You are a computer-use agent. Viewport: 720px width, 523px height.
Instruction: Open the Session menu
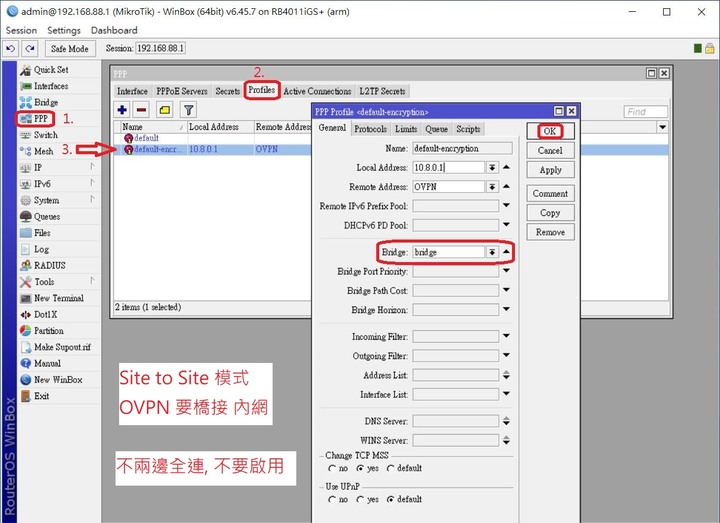point(21,30)
